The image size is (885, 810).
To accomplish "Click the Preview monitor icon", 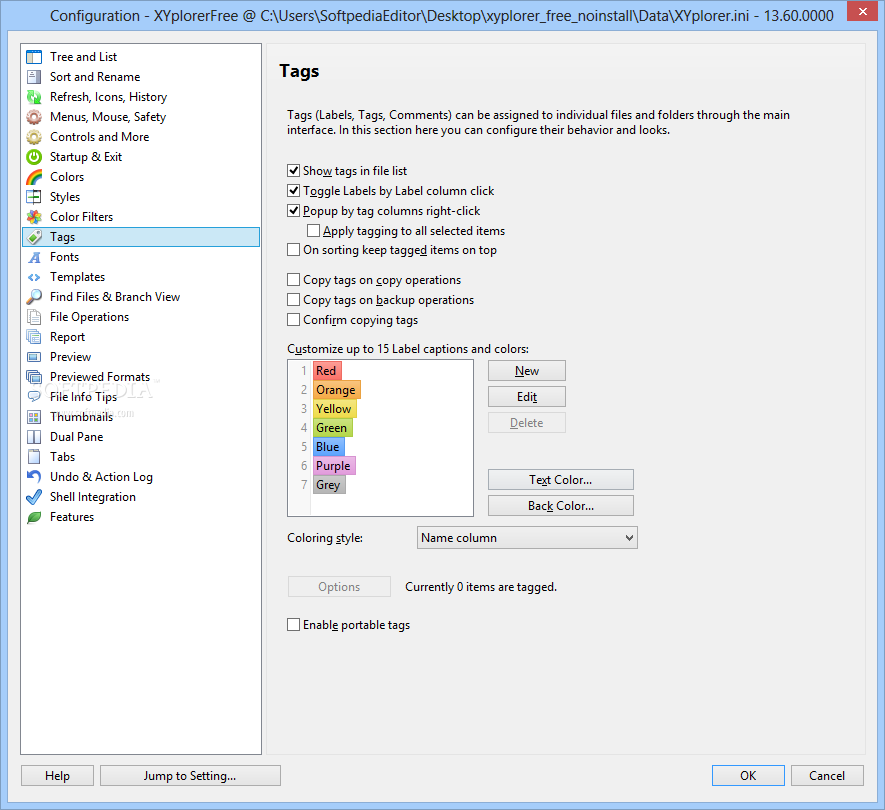I will tap(34, 357).
